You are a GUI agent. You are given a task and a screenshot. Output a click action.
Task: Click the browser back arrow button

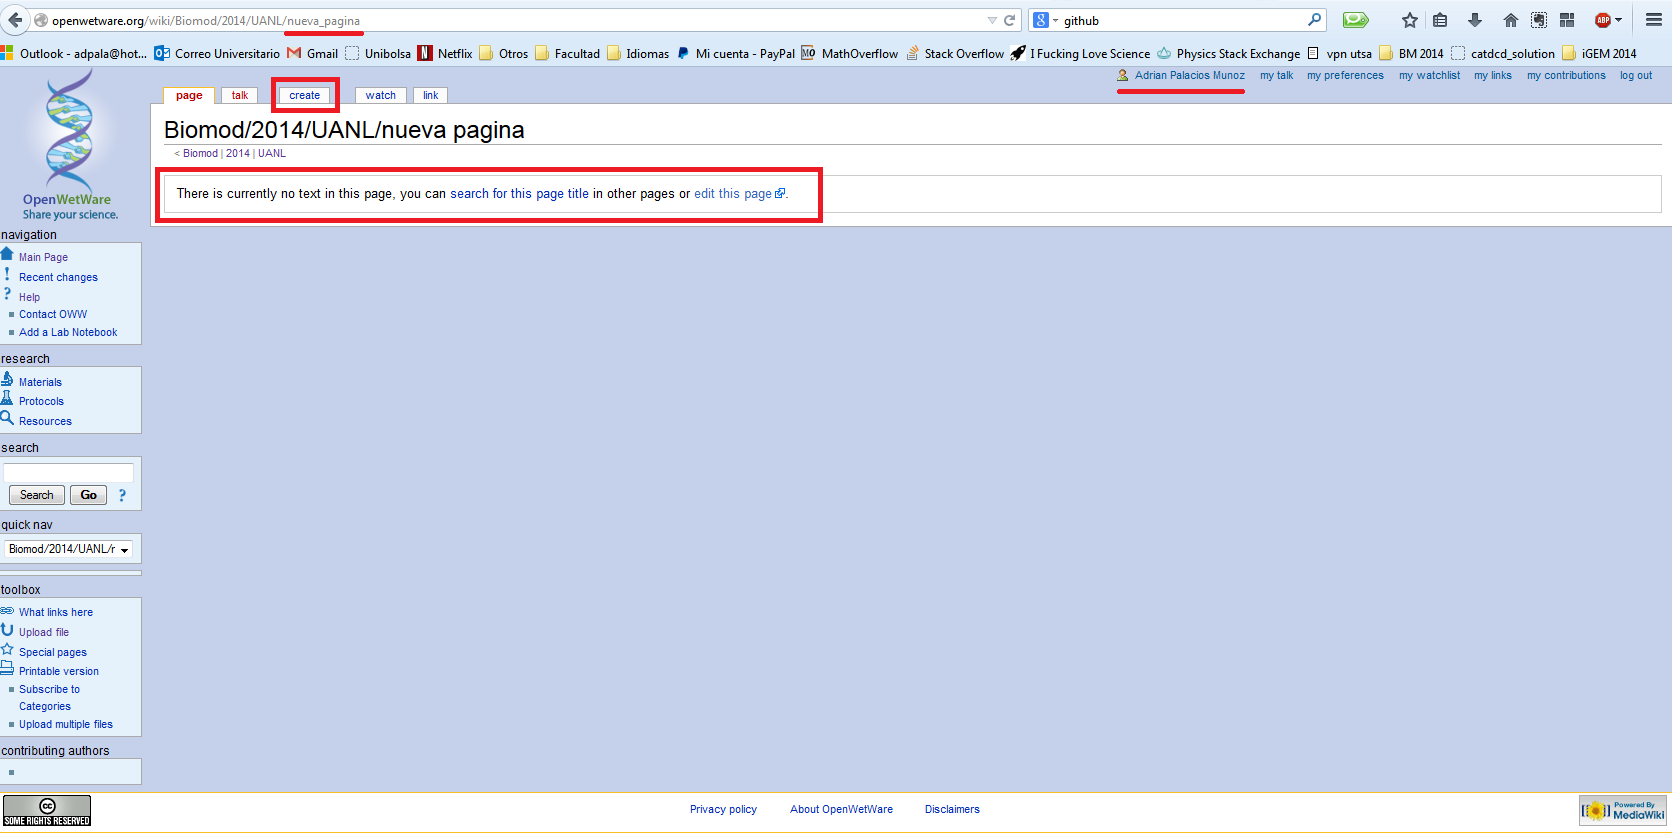[x=15, y=20]
